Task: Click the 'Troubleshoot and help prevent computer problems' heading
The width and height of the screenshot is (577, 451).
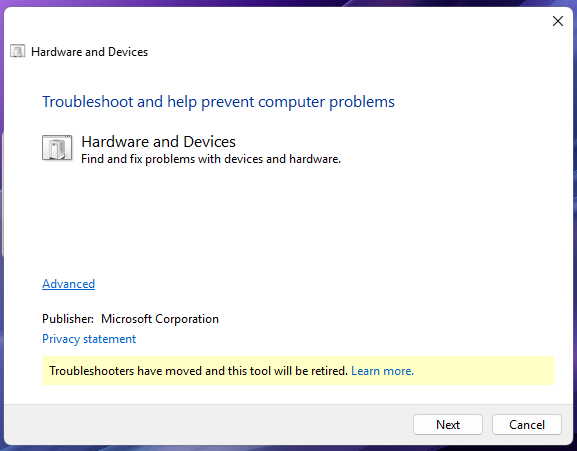Action: point(219,102)
